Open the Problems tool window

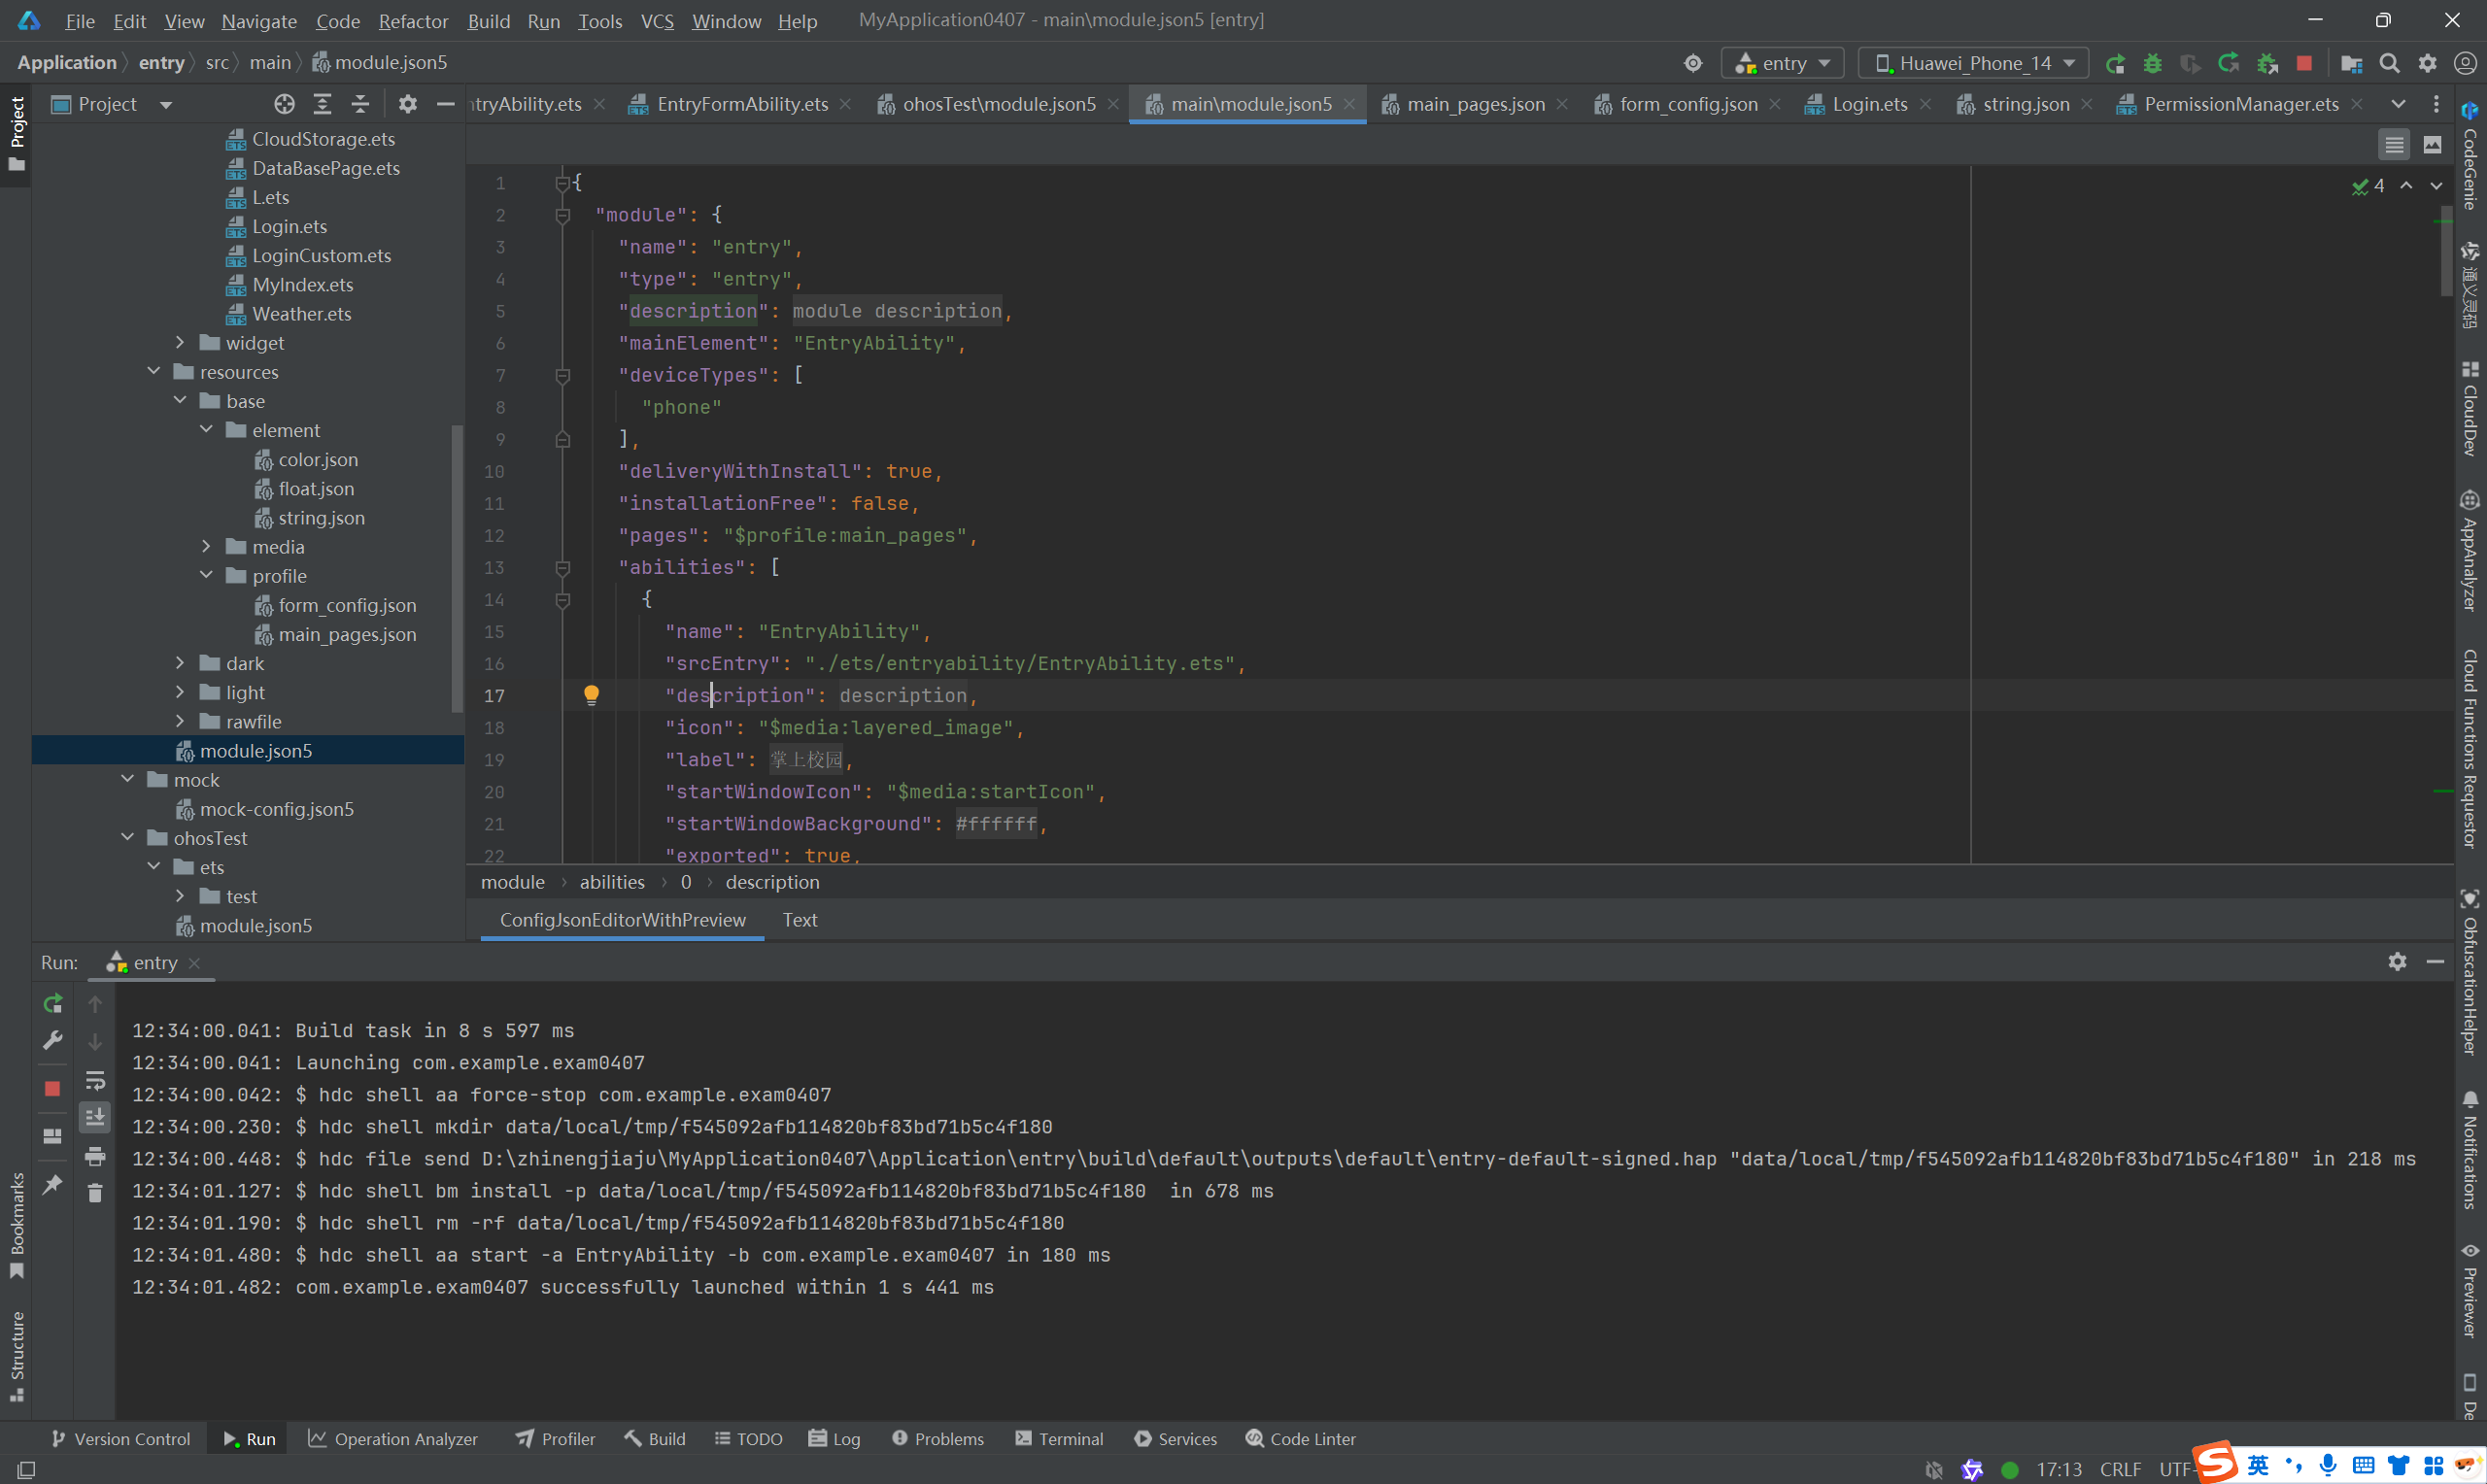click(x=938, y=1439)
